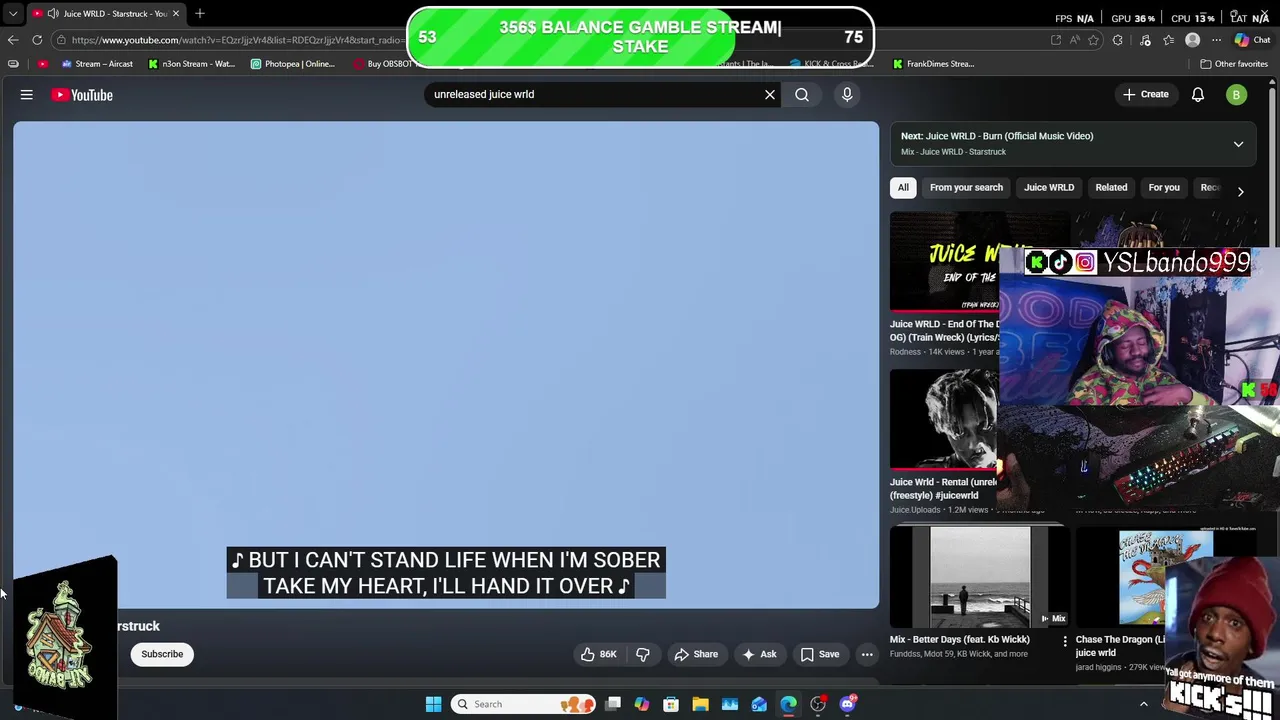Go to YouTube home via logo
1280x720 pixels.
(82, 95)
